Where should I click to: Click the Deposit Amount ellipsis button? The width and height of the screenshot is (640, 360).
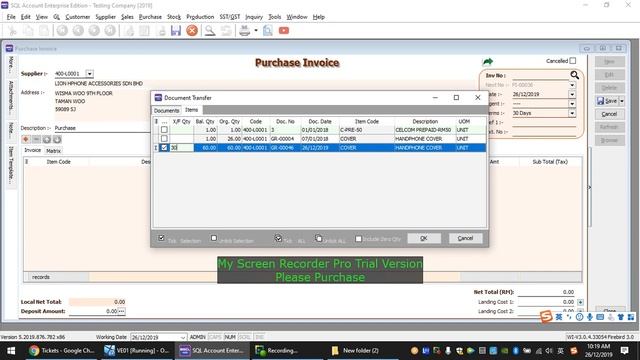(121, 311)
